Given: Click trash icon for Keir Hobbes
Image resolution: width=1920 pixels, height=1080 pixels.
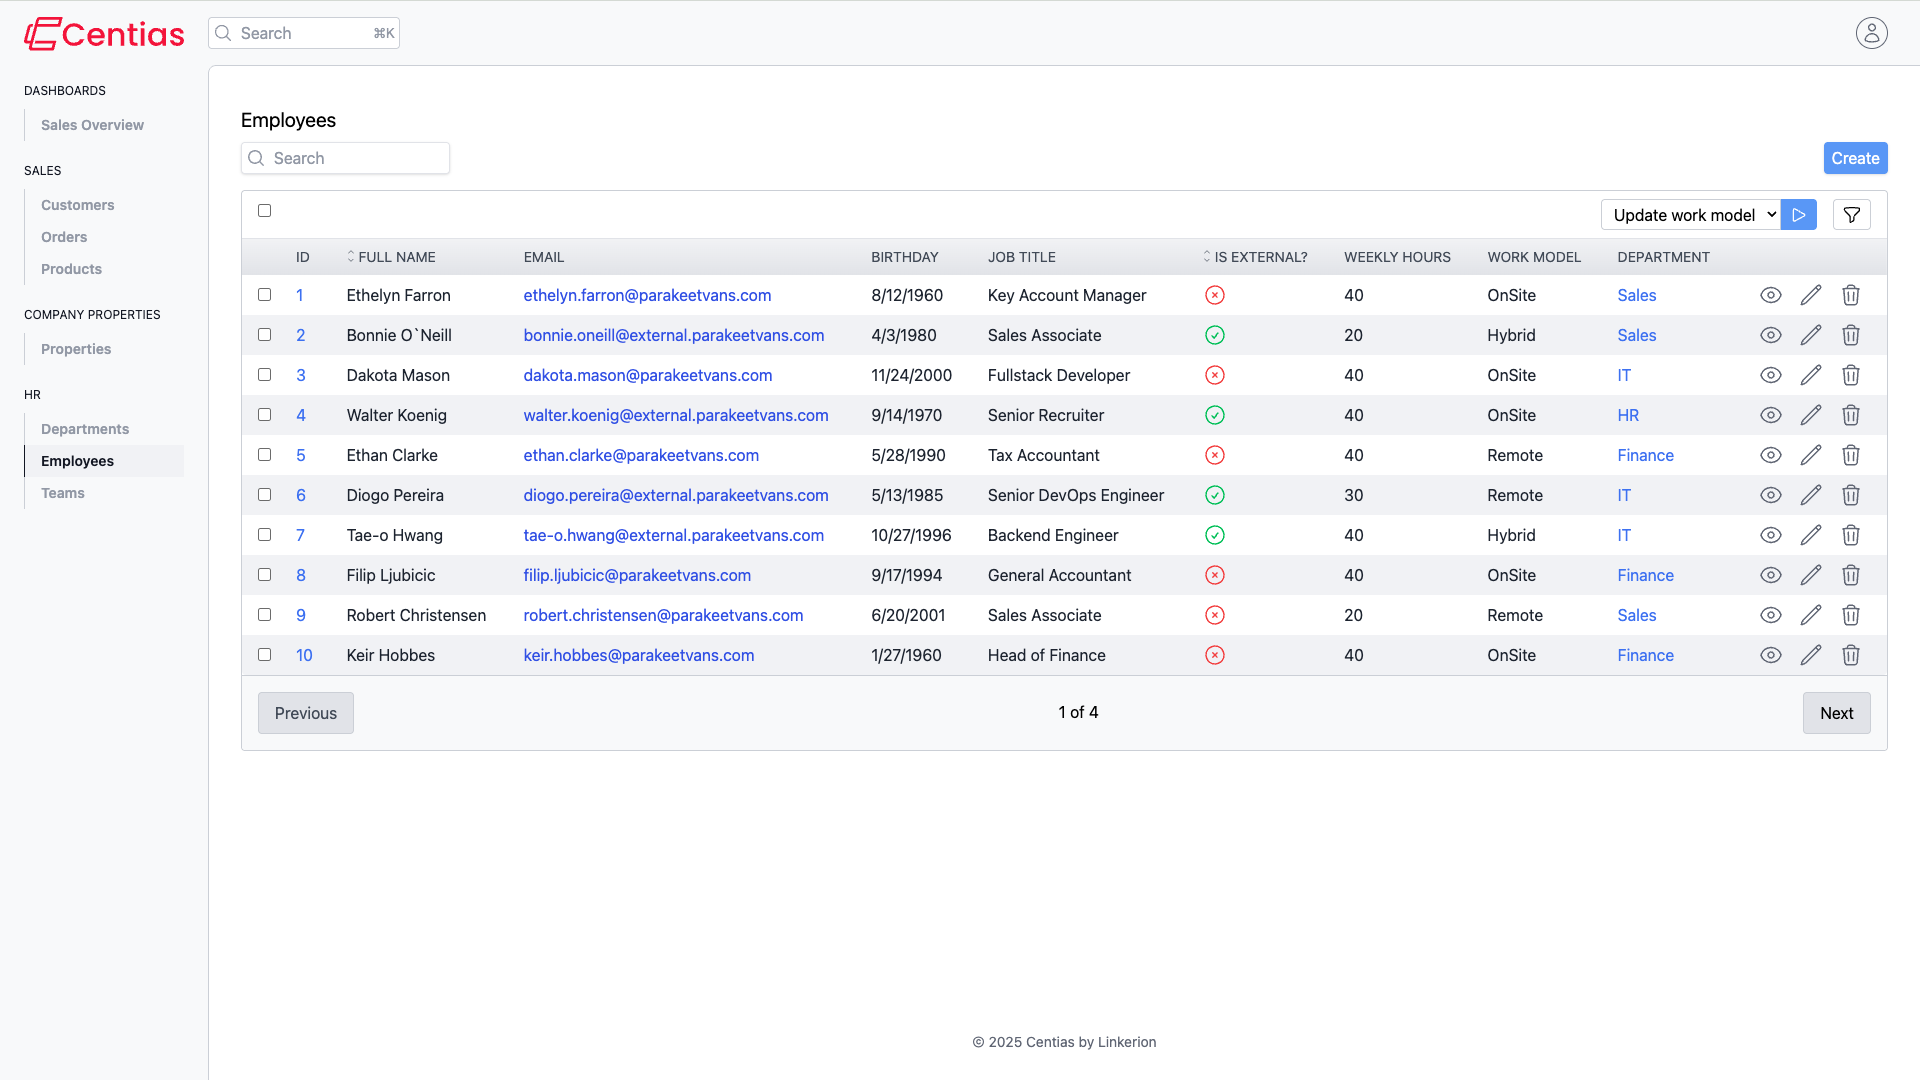Looking at the screenshot, I should (1850, 655).
